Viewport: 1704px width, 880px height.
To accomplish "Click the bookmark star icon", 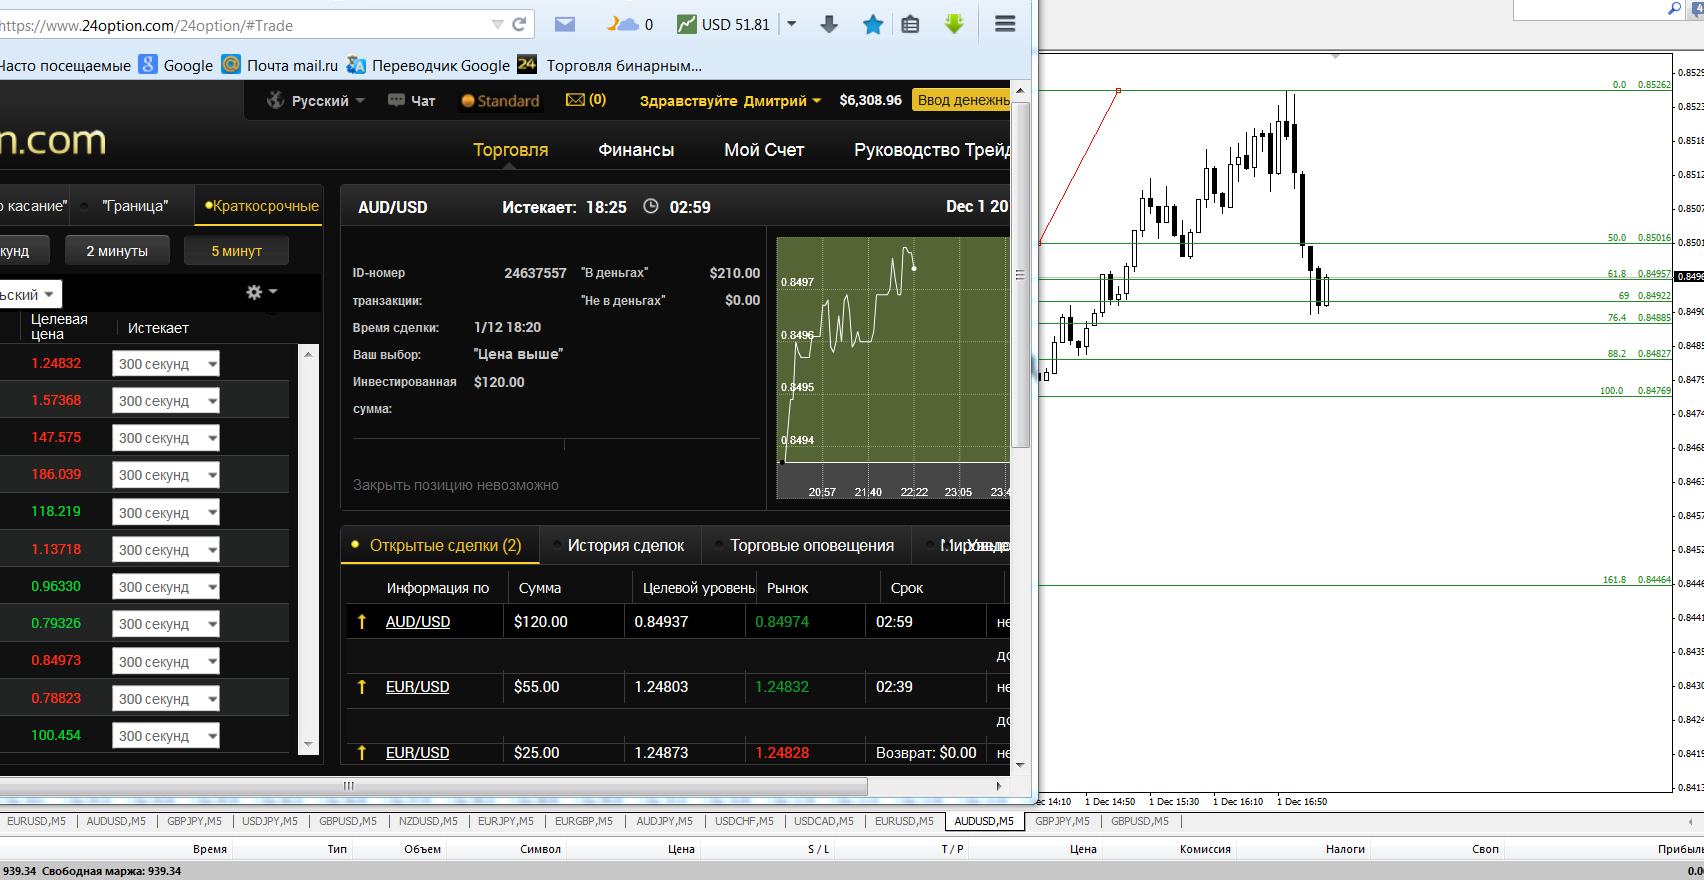I will 873,24.
